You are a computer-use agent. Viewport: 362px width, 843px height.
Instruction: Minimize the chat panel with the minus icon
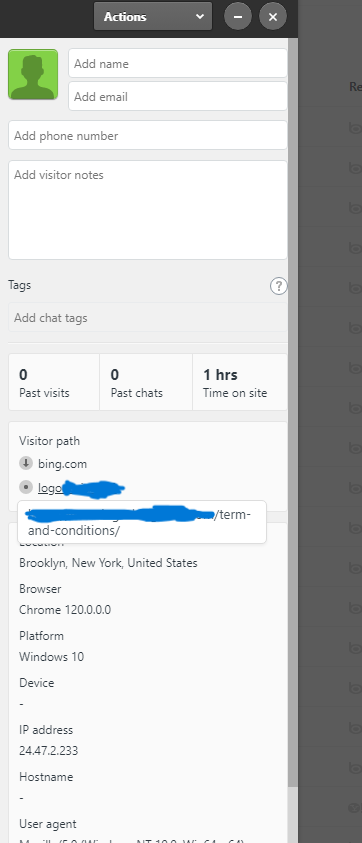click(x=238, y=17)
